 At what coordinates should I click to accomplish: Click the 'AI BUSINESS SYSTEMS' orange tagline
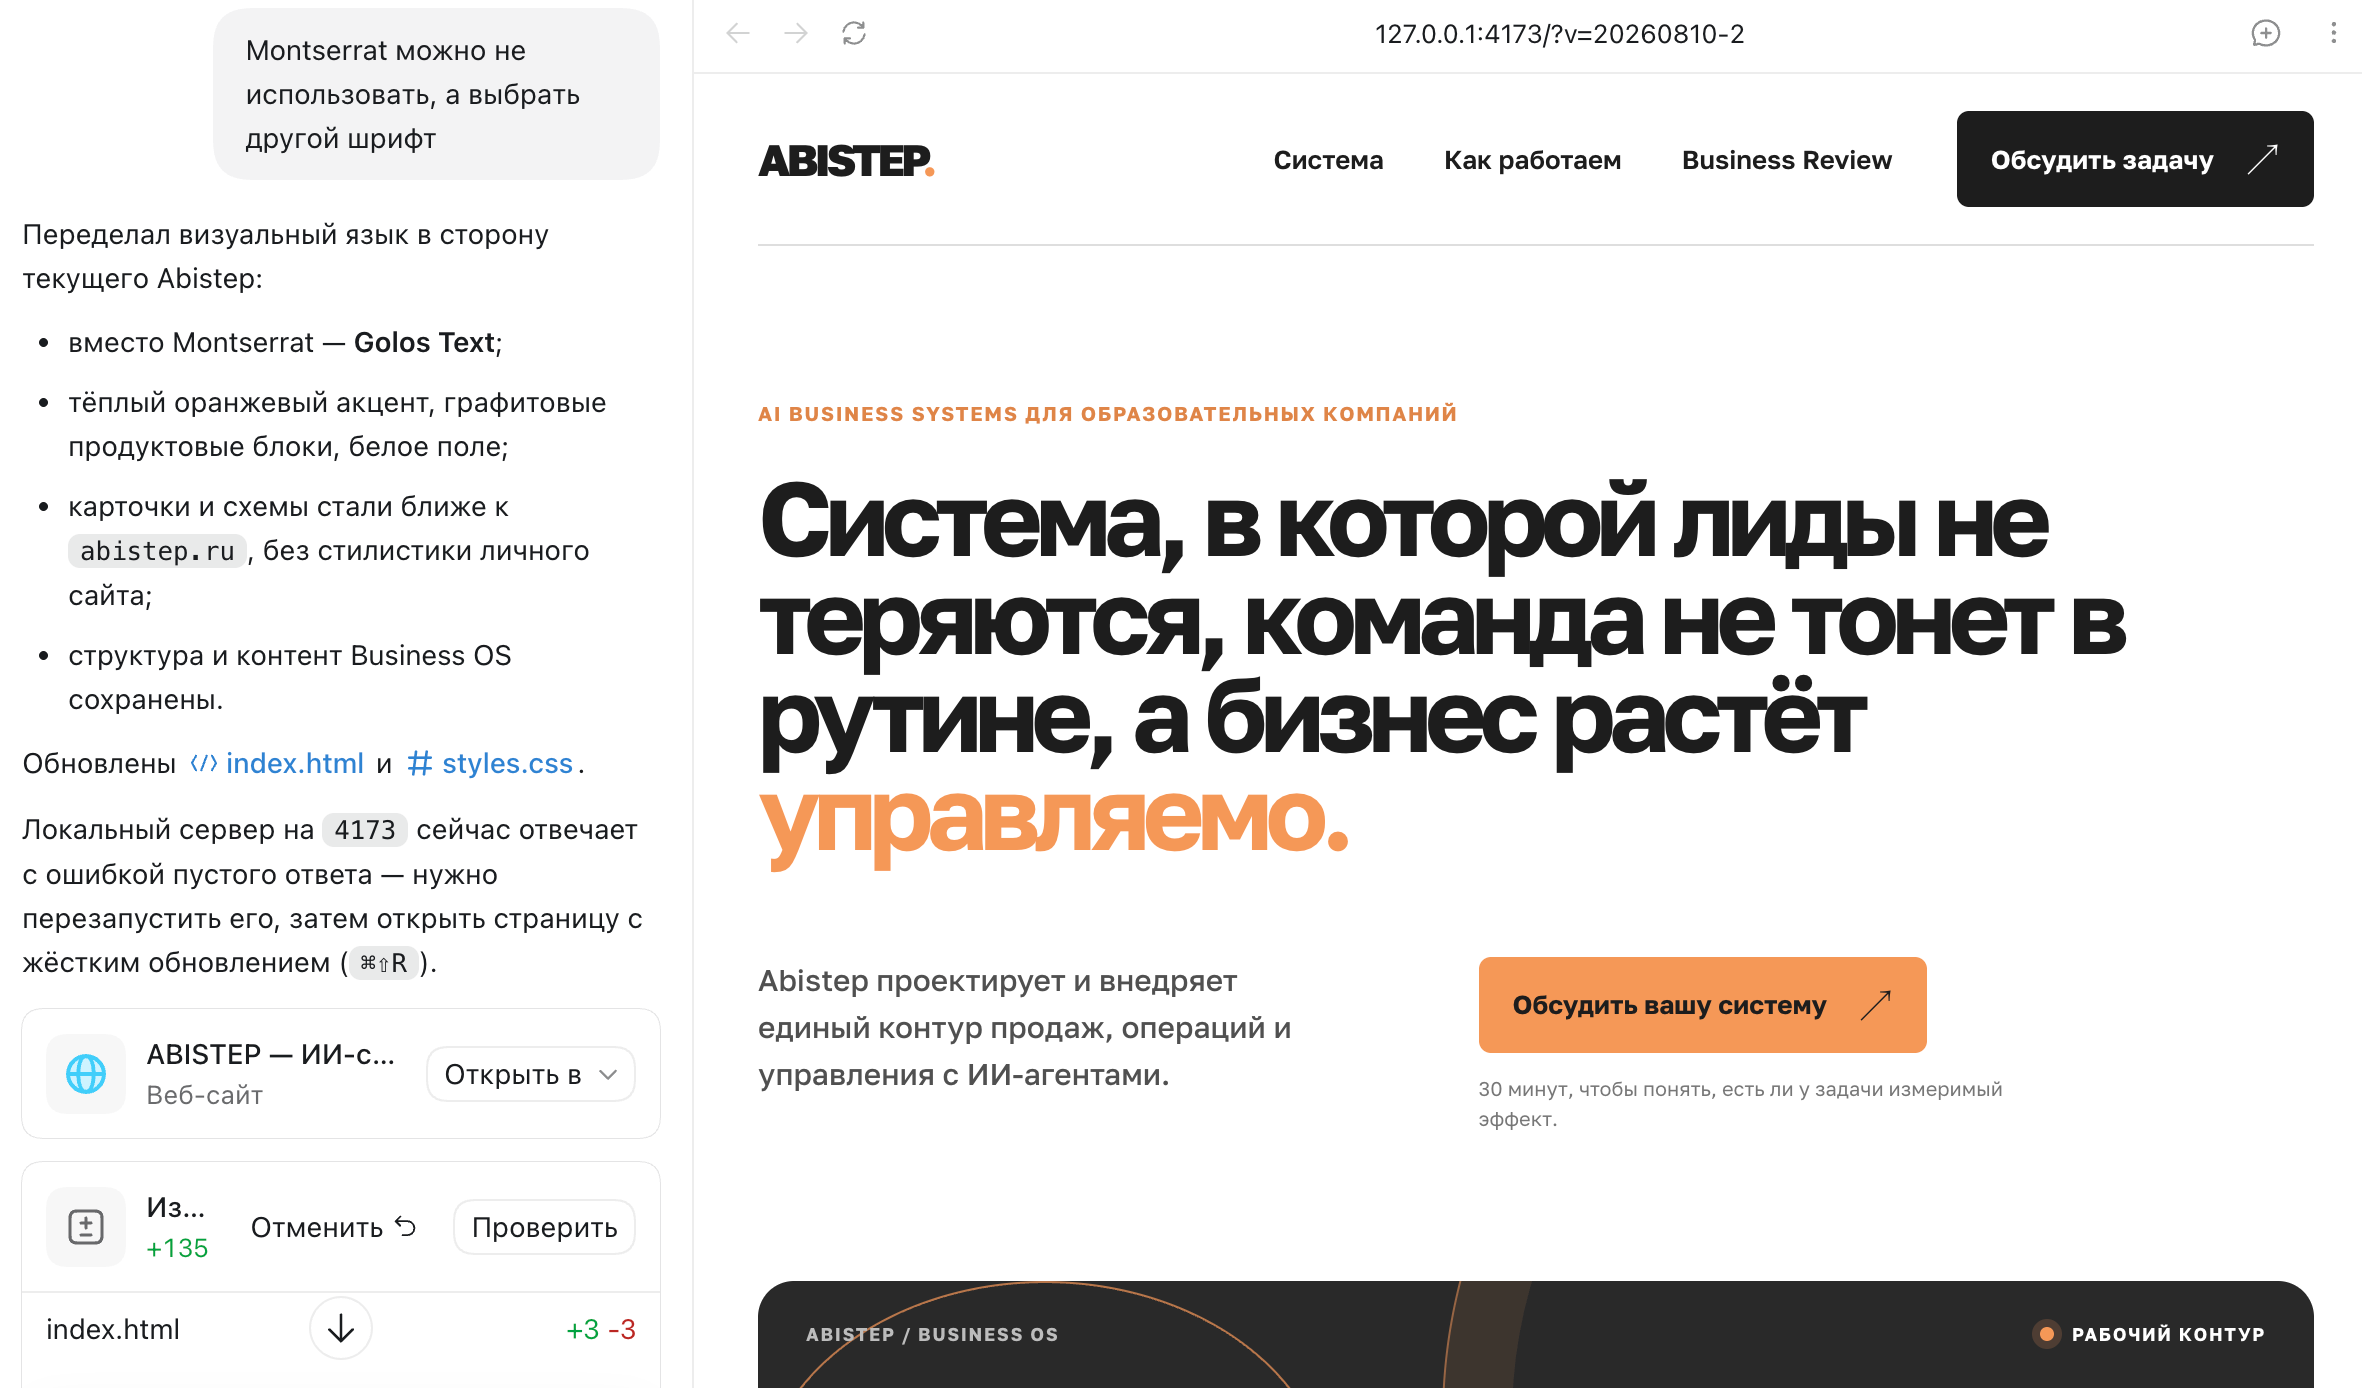(1107, 414)
